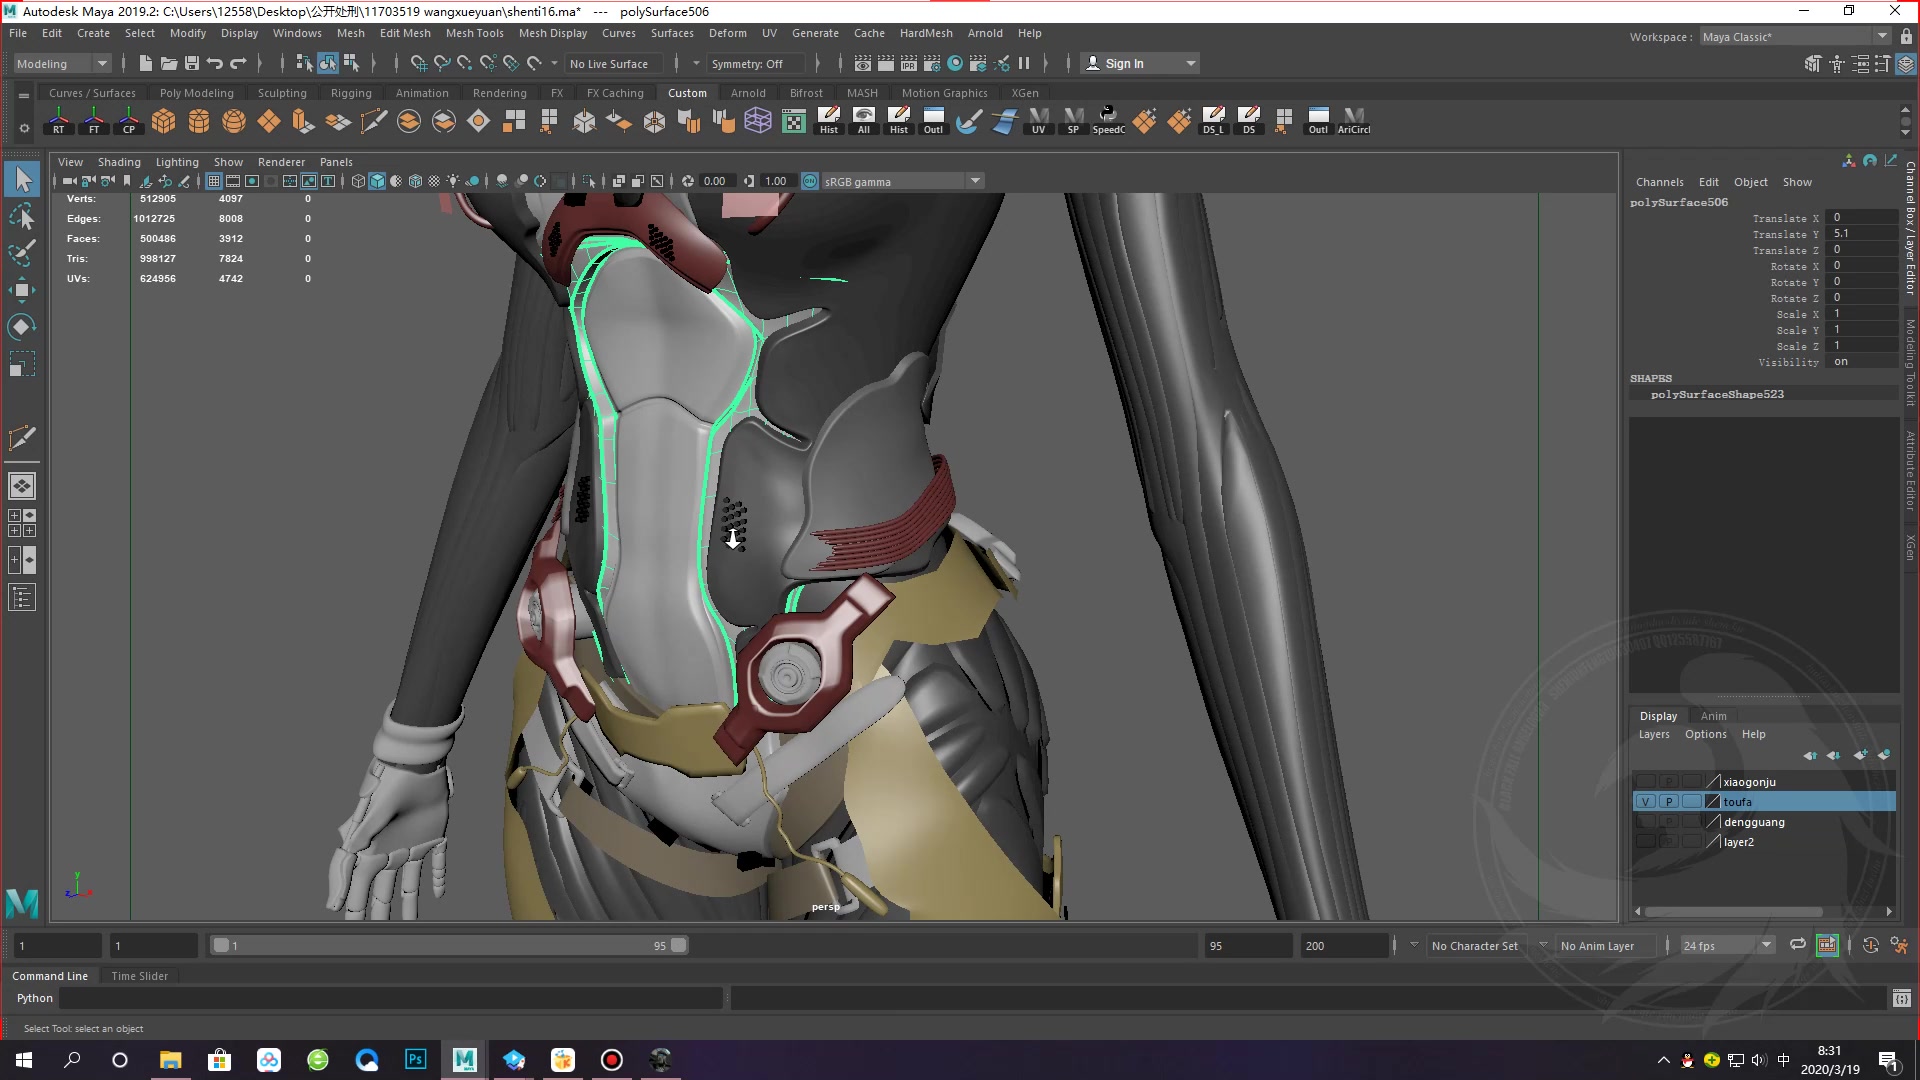Click create new layer icon
Viewport: 1920px width, 1080px height.
[1860, 755]
